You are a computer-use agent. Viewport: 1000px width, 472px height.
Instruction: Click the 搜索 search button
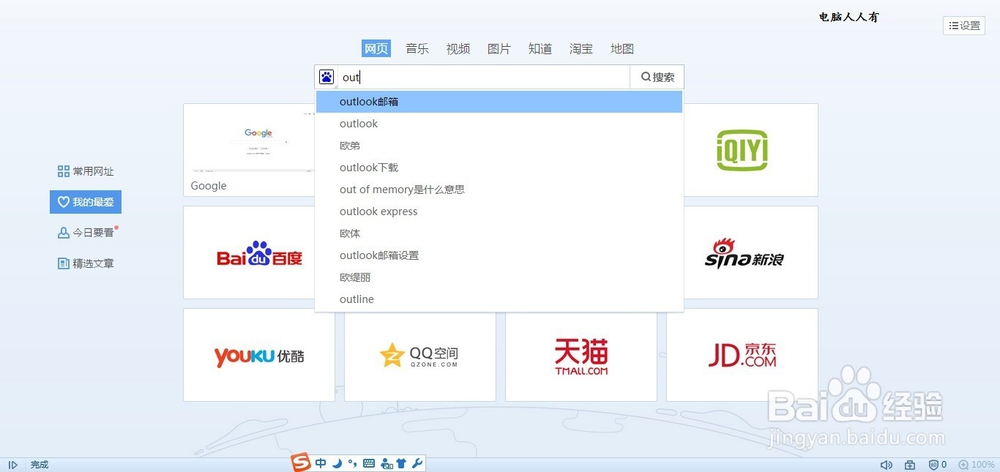coord(657,77)
